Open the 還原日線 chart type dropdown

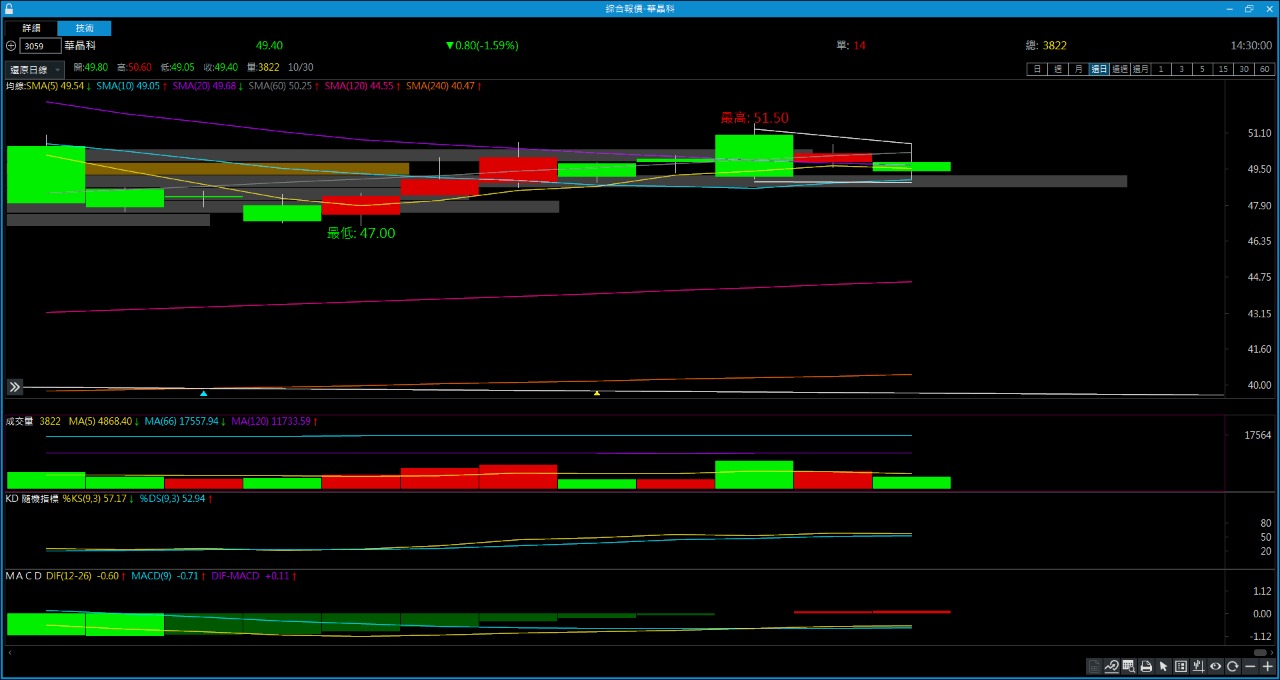pyautogui.click(x=34, y=70)
